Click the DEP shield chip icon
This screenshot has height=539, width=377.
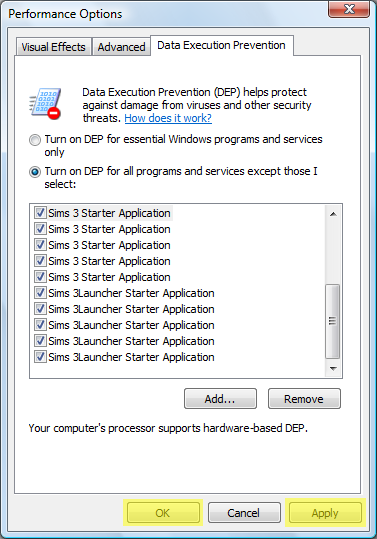click(x=45, y=104)
